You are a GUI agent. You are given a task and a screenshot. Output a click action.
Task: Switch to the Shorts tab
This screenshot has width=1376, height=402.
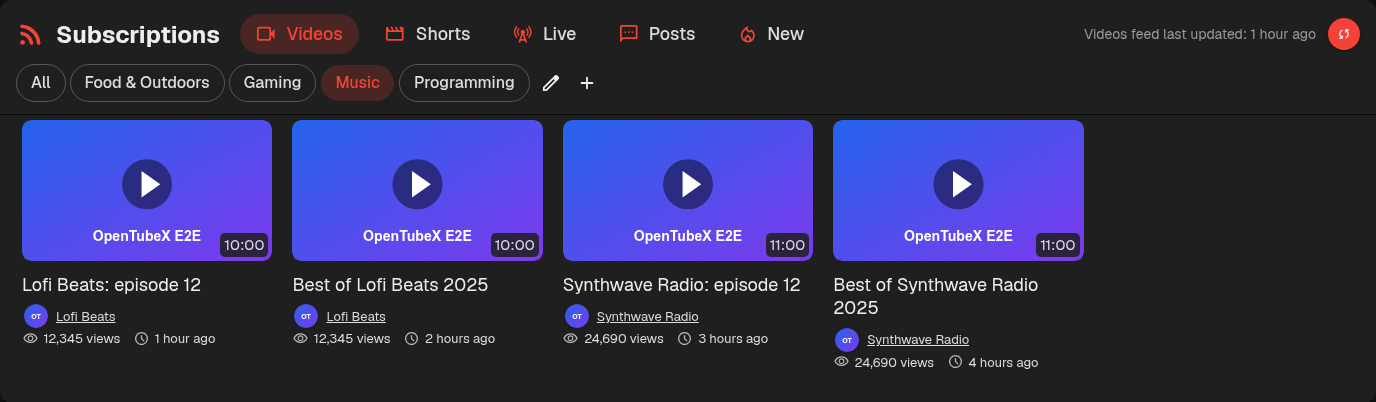pos(428,34)
